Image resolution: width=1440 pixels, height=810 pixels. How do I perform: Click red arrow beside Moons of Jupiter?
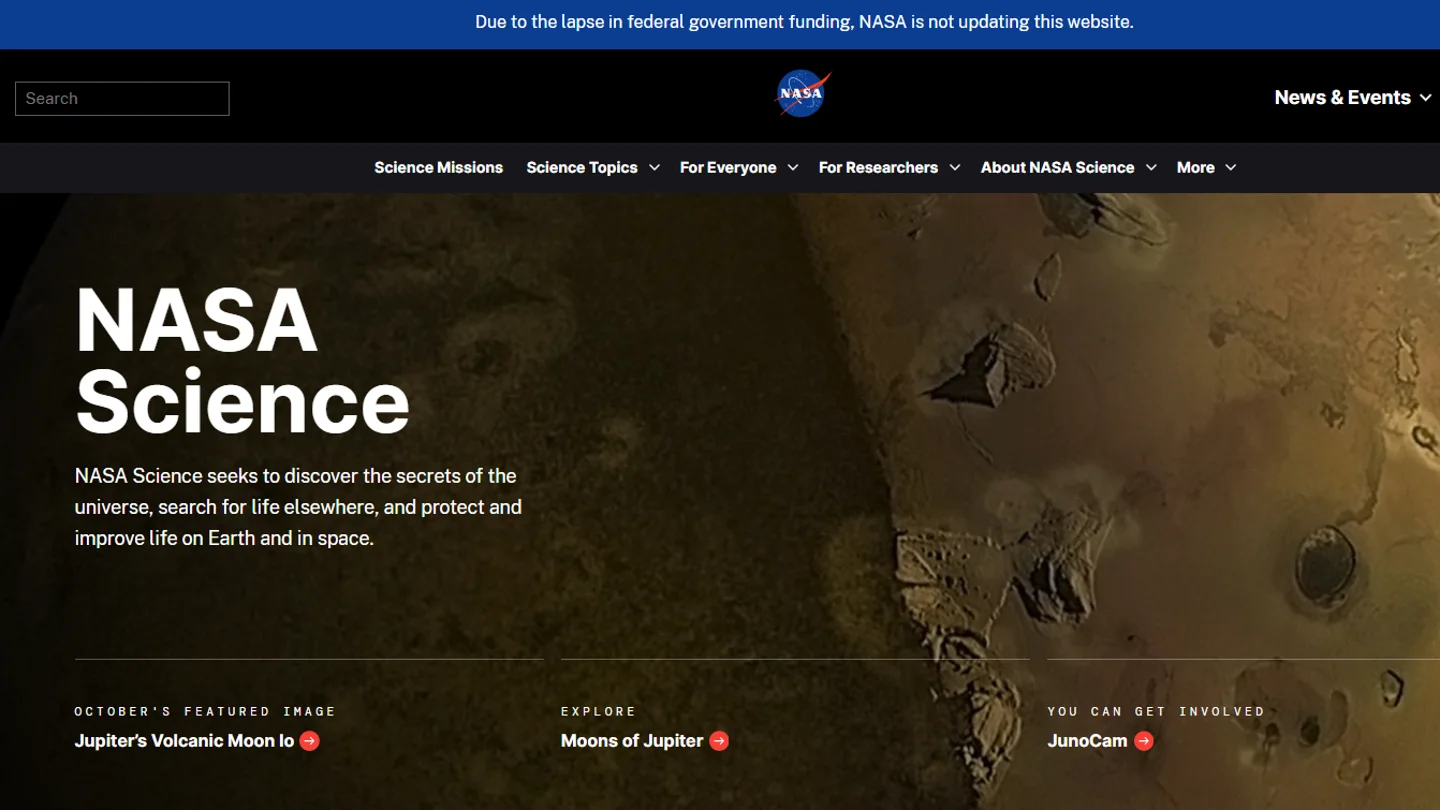coord(719,741)
